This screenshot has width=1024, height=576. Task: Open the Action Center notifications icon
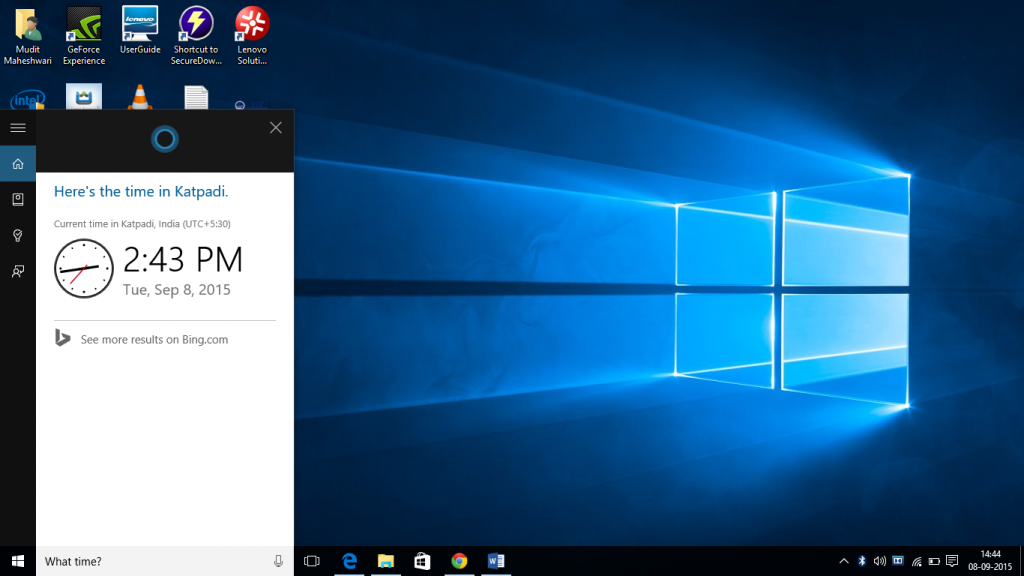pyautogui.click(x=952, y=561)
